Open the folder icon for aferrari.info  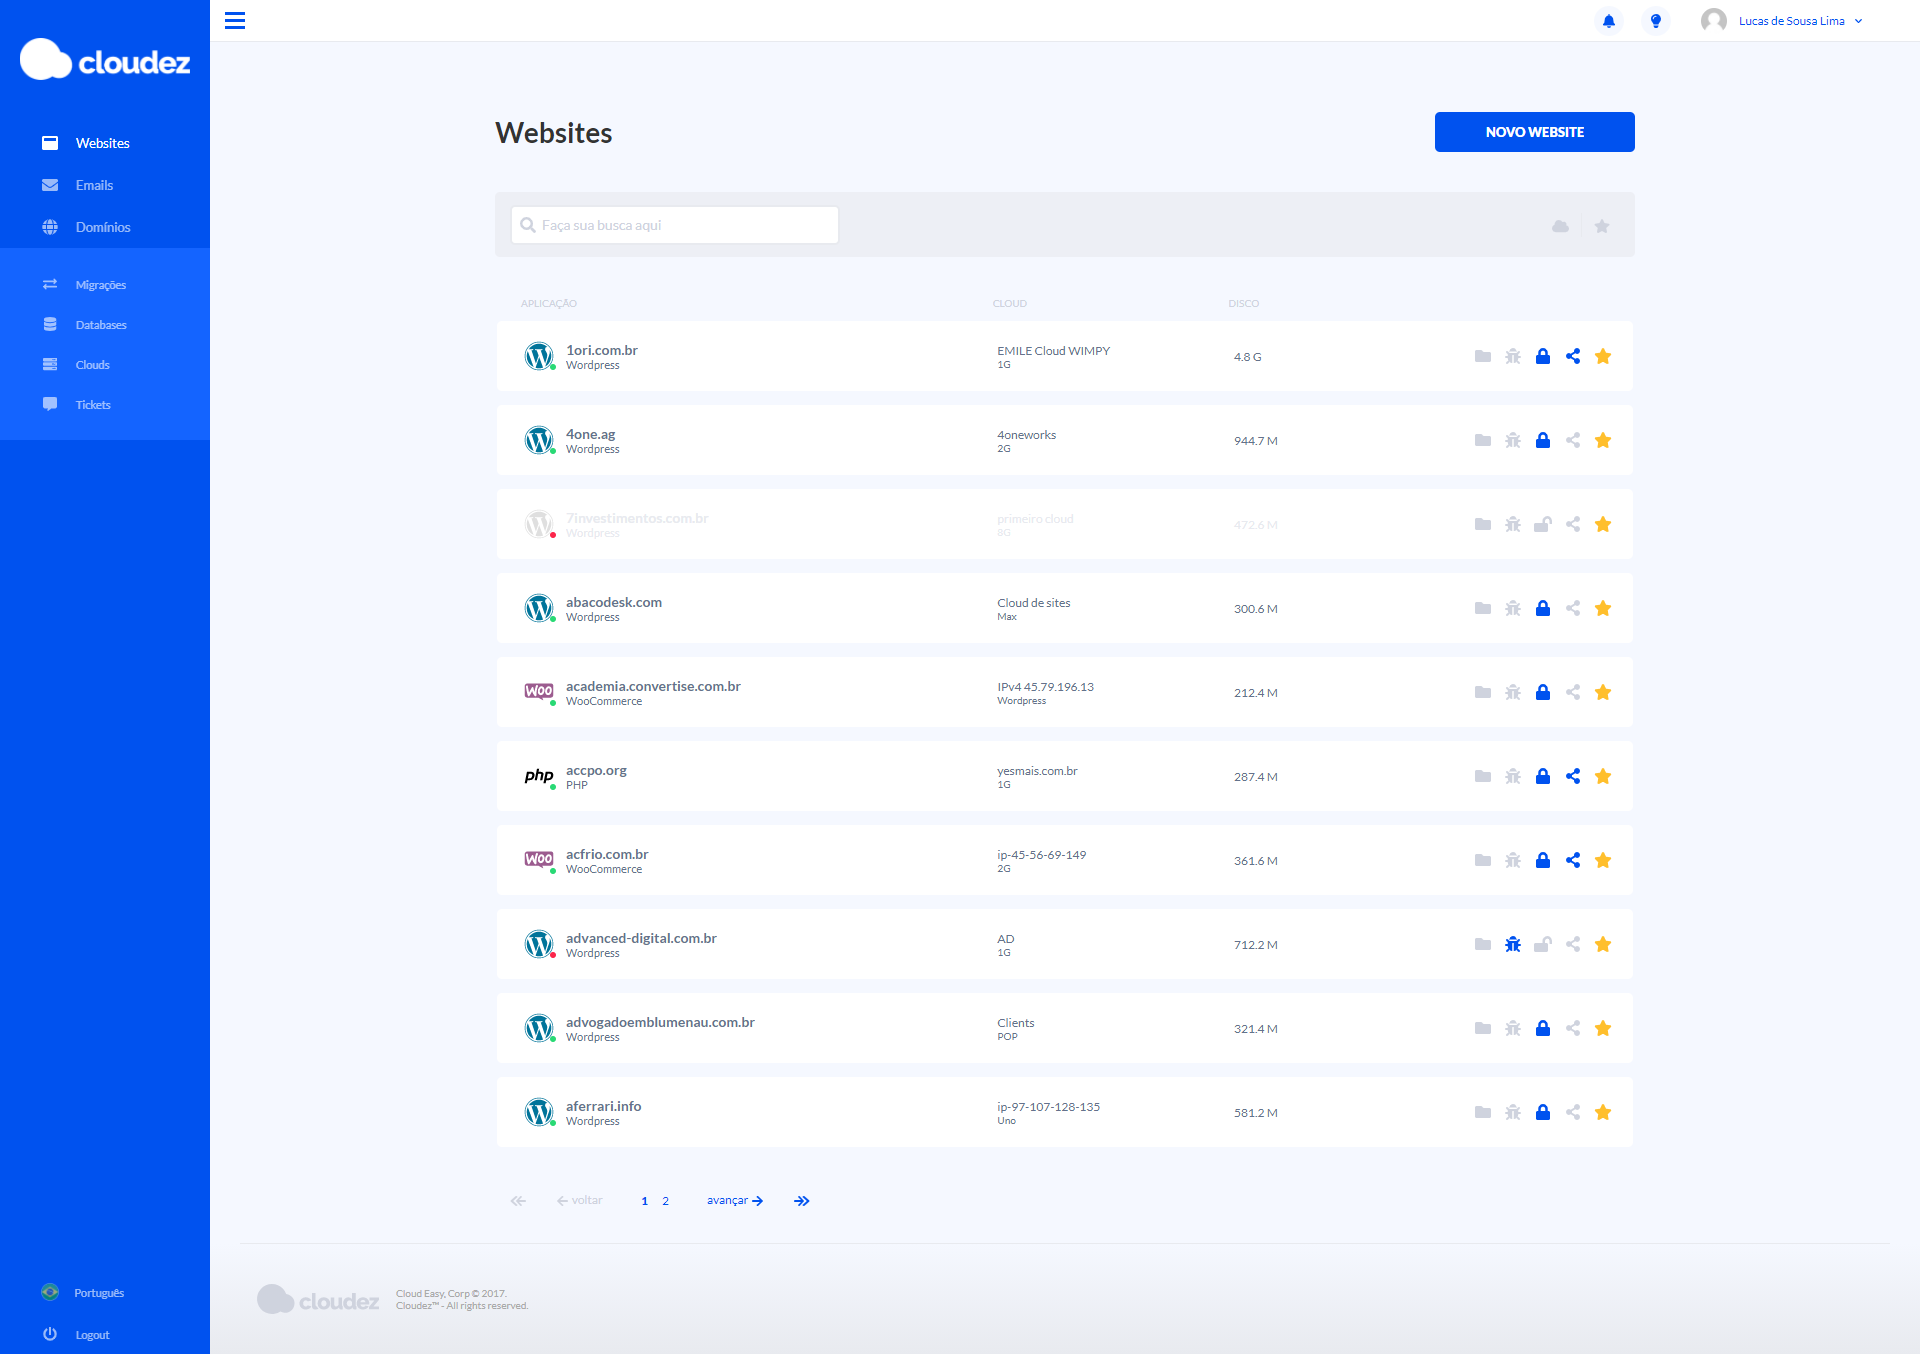tap(1483, 1112)
